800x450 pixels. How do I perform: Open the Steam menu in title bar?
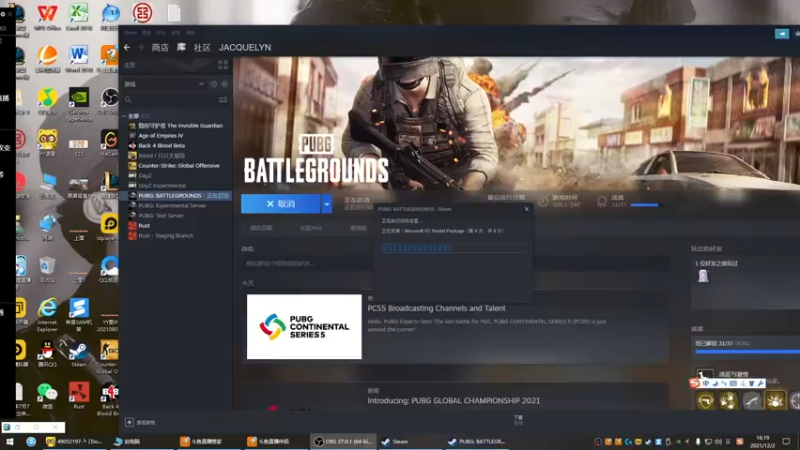(x=130, y=33)
